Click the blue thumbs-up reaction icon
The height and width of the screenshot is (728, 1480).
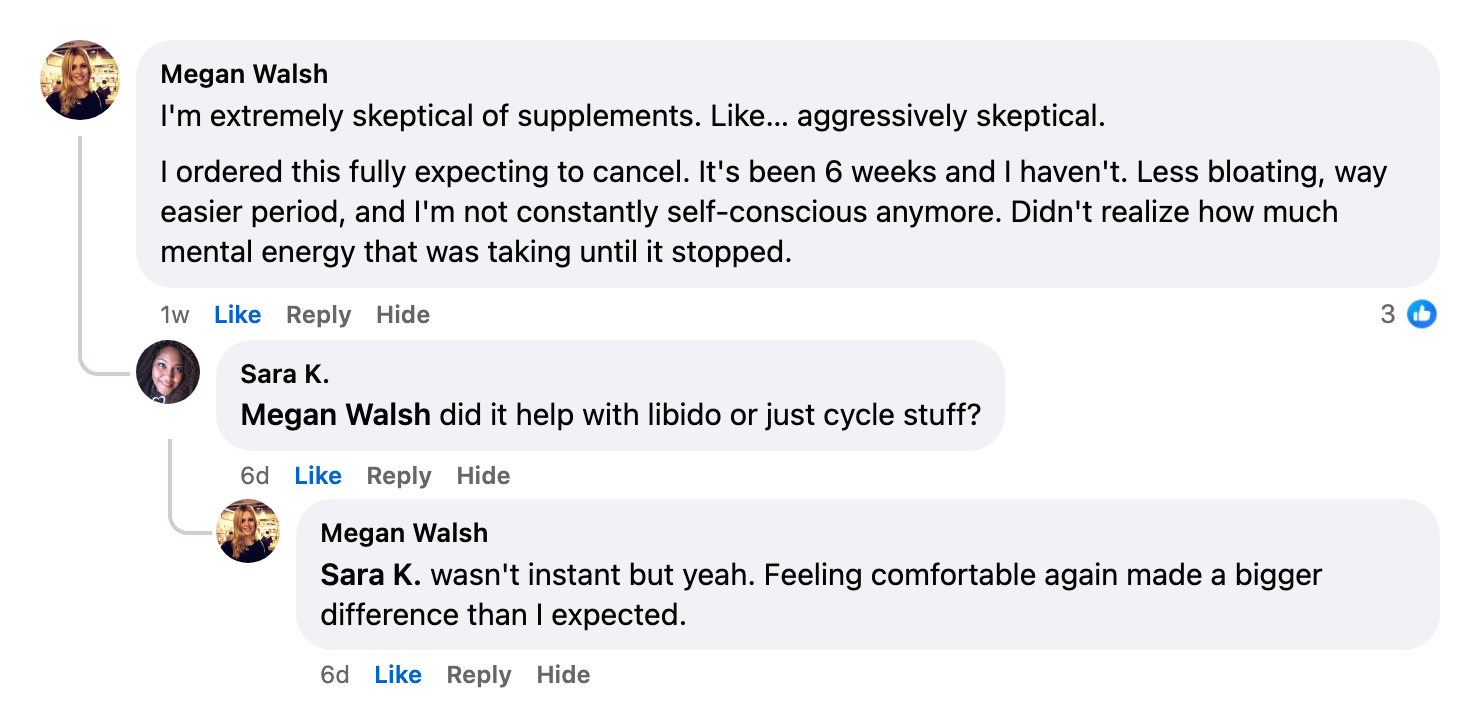pos(1423,314)
